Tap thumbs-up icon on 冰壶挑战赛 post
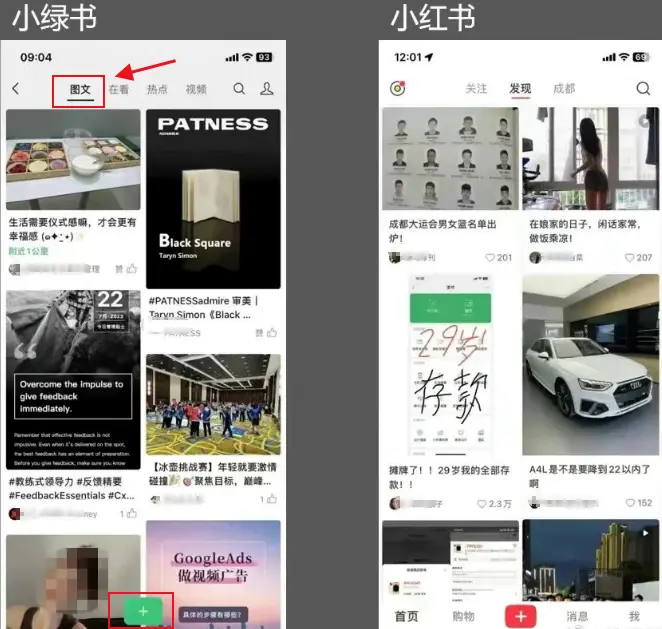 click(x=270, y=498)
